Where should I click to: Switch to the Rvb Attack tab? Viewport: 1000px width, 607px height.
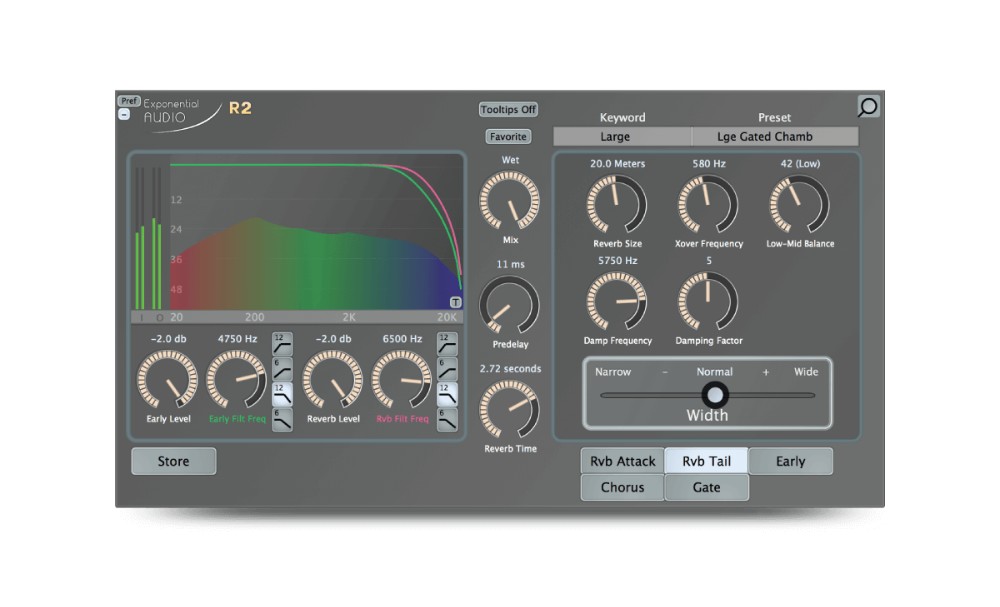click(x=622, y=461)
